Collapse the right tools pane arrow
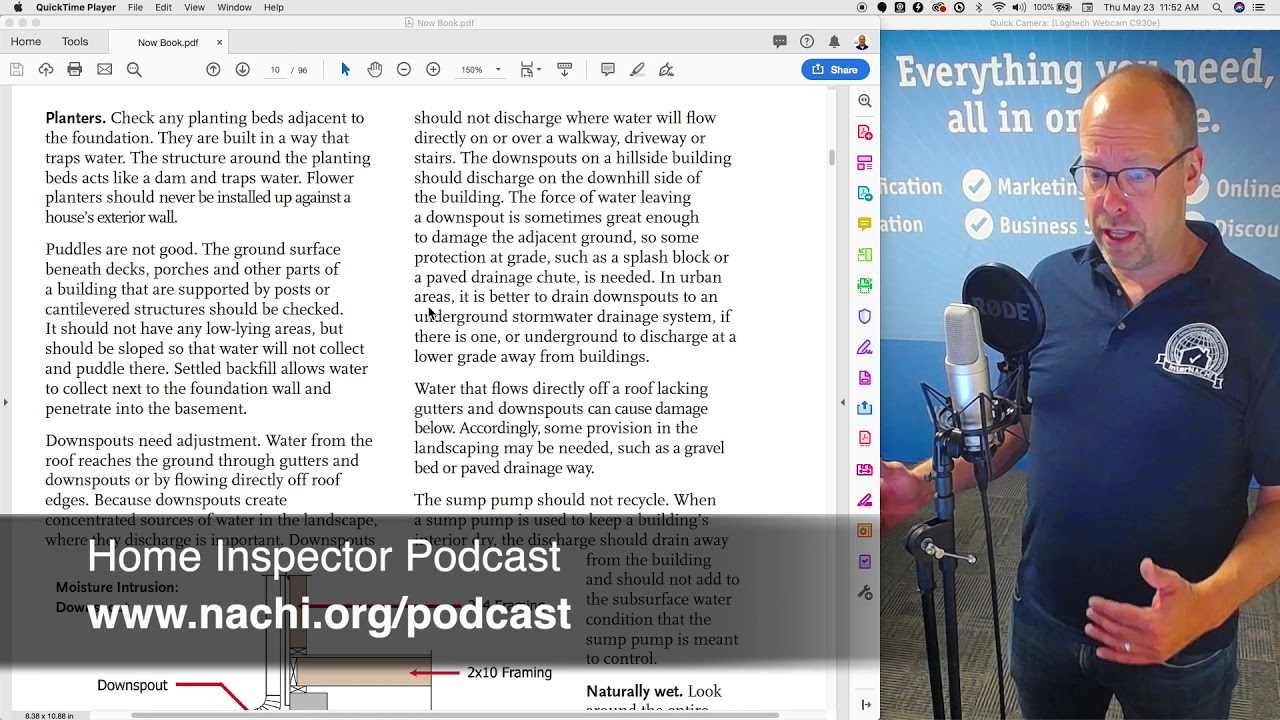Viewport: 1280px width, 720px height. (866, 705)
